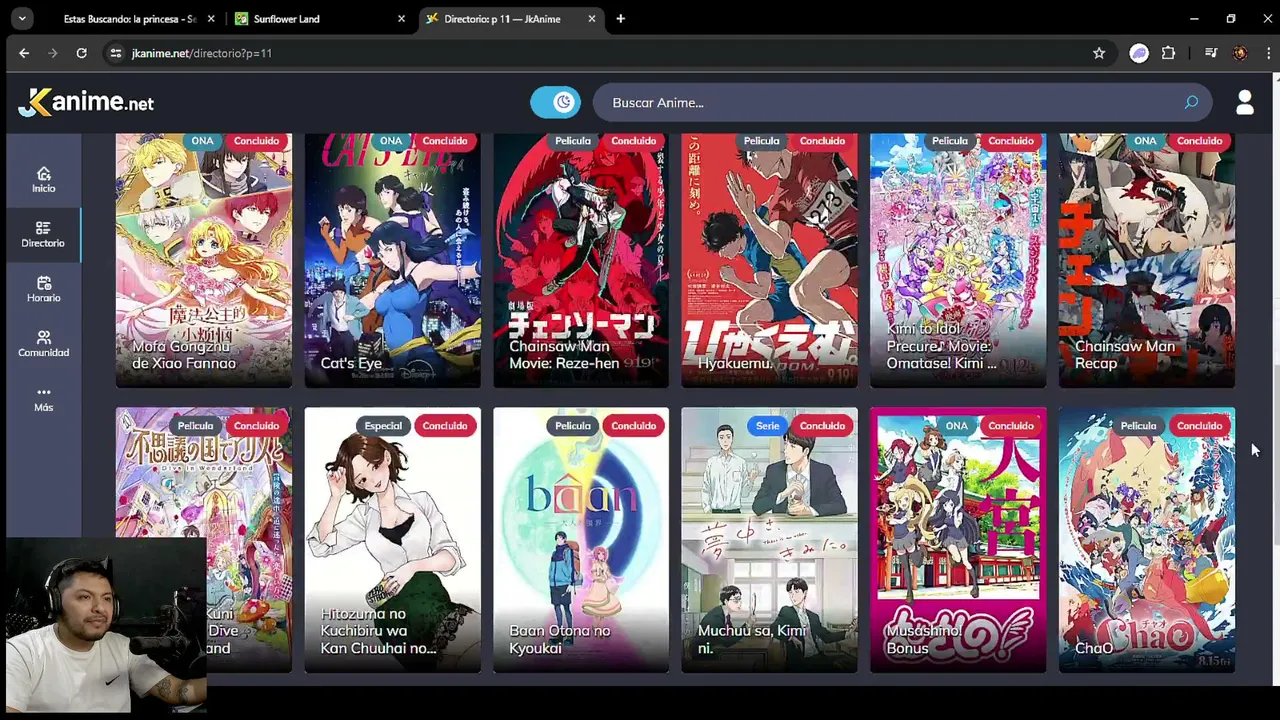
Task: Open the media controls toolbar icon
Action: click(x=1211, y=53)
